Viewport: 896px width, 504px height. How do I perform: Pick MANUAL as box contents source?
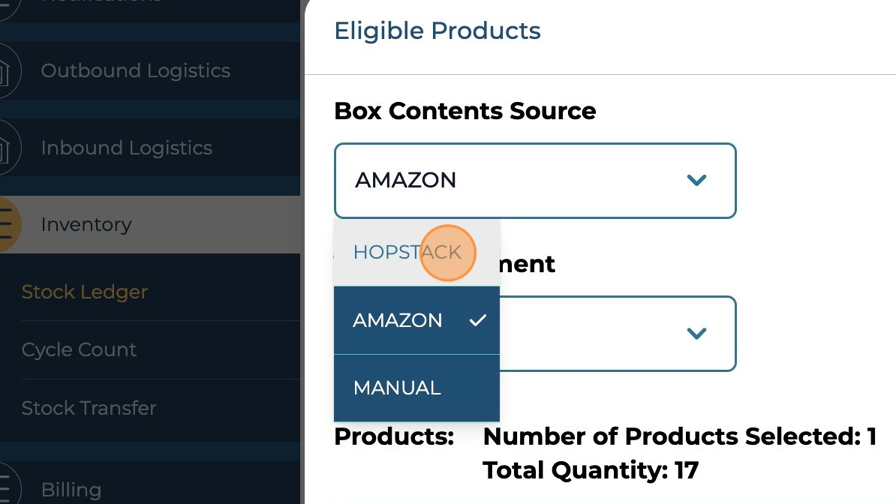[397, 388]
